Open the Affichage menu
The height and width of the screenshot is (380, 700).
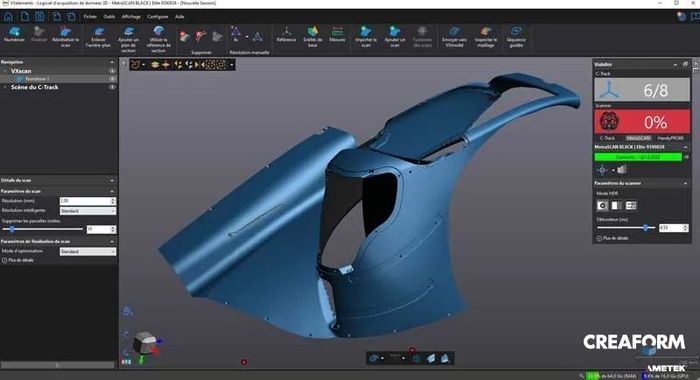131,17
